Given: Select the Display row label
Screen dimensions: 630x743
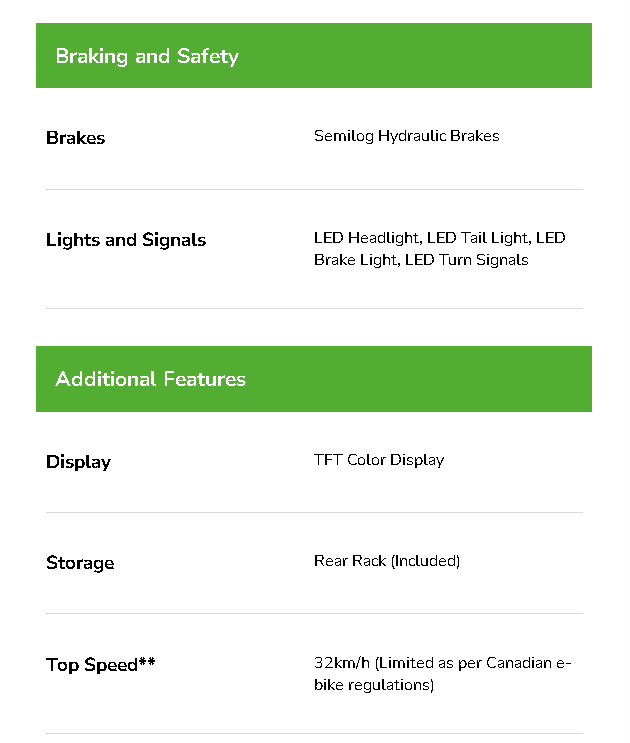Looking at the screenshot, I should click(x=78, y=462).
